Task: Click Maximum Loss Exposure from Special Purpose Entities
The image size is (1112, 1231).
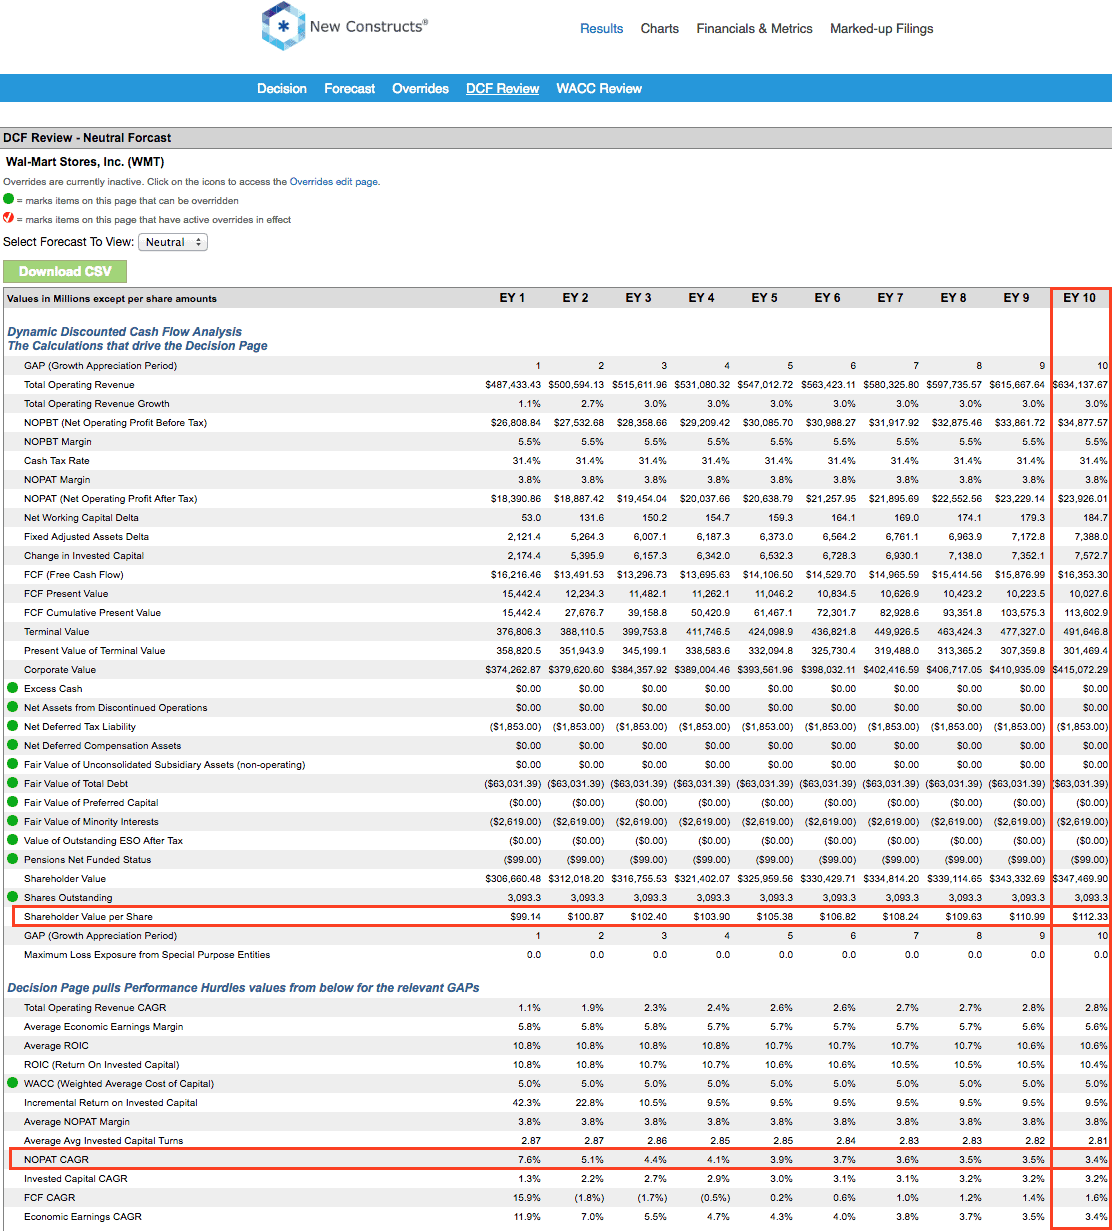Action: click(x=147, y=955)
